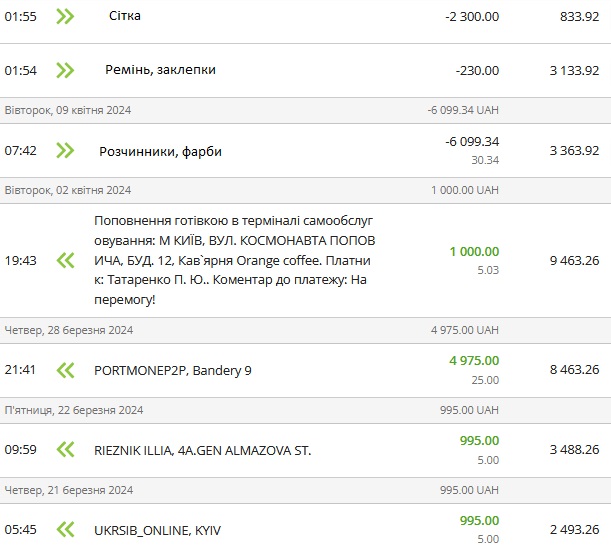Click the incoming arrow for RIEZNIK ILLIA transfer
The image size is (611, 549).
(65, 450)
